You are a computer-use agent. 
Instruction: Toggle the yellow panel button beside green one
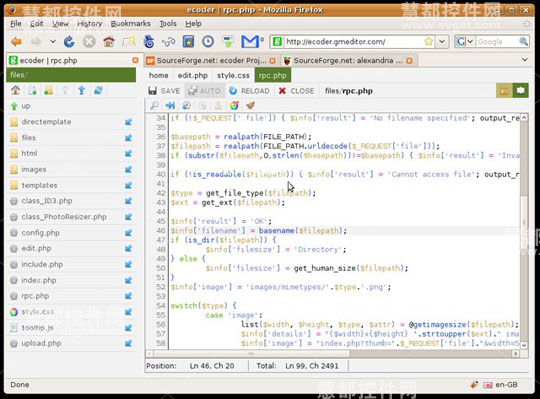504,91
